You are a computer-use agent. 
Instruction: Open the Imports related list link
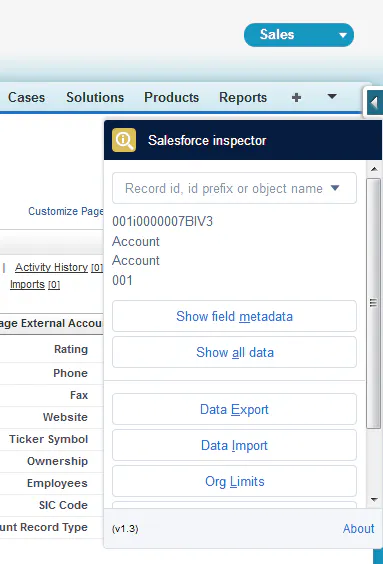tap(27, 284)
